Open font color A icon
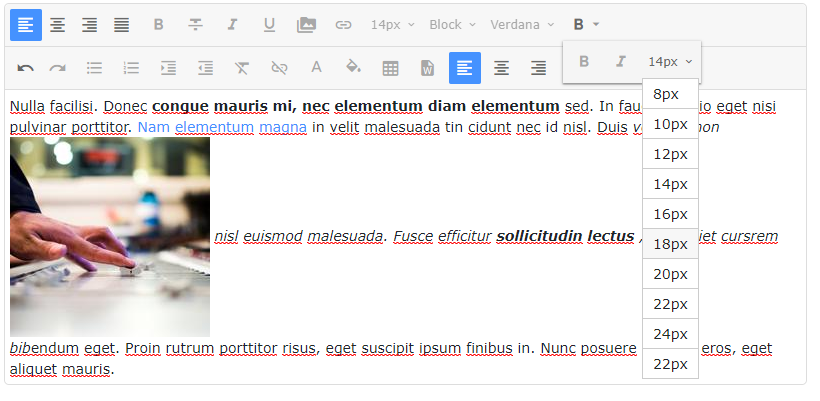820x401 pixels. (x=316, y=68)
